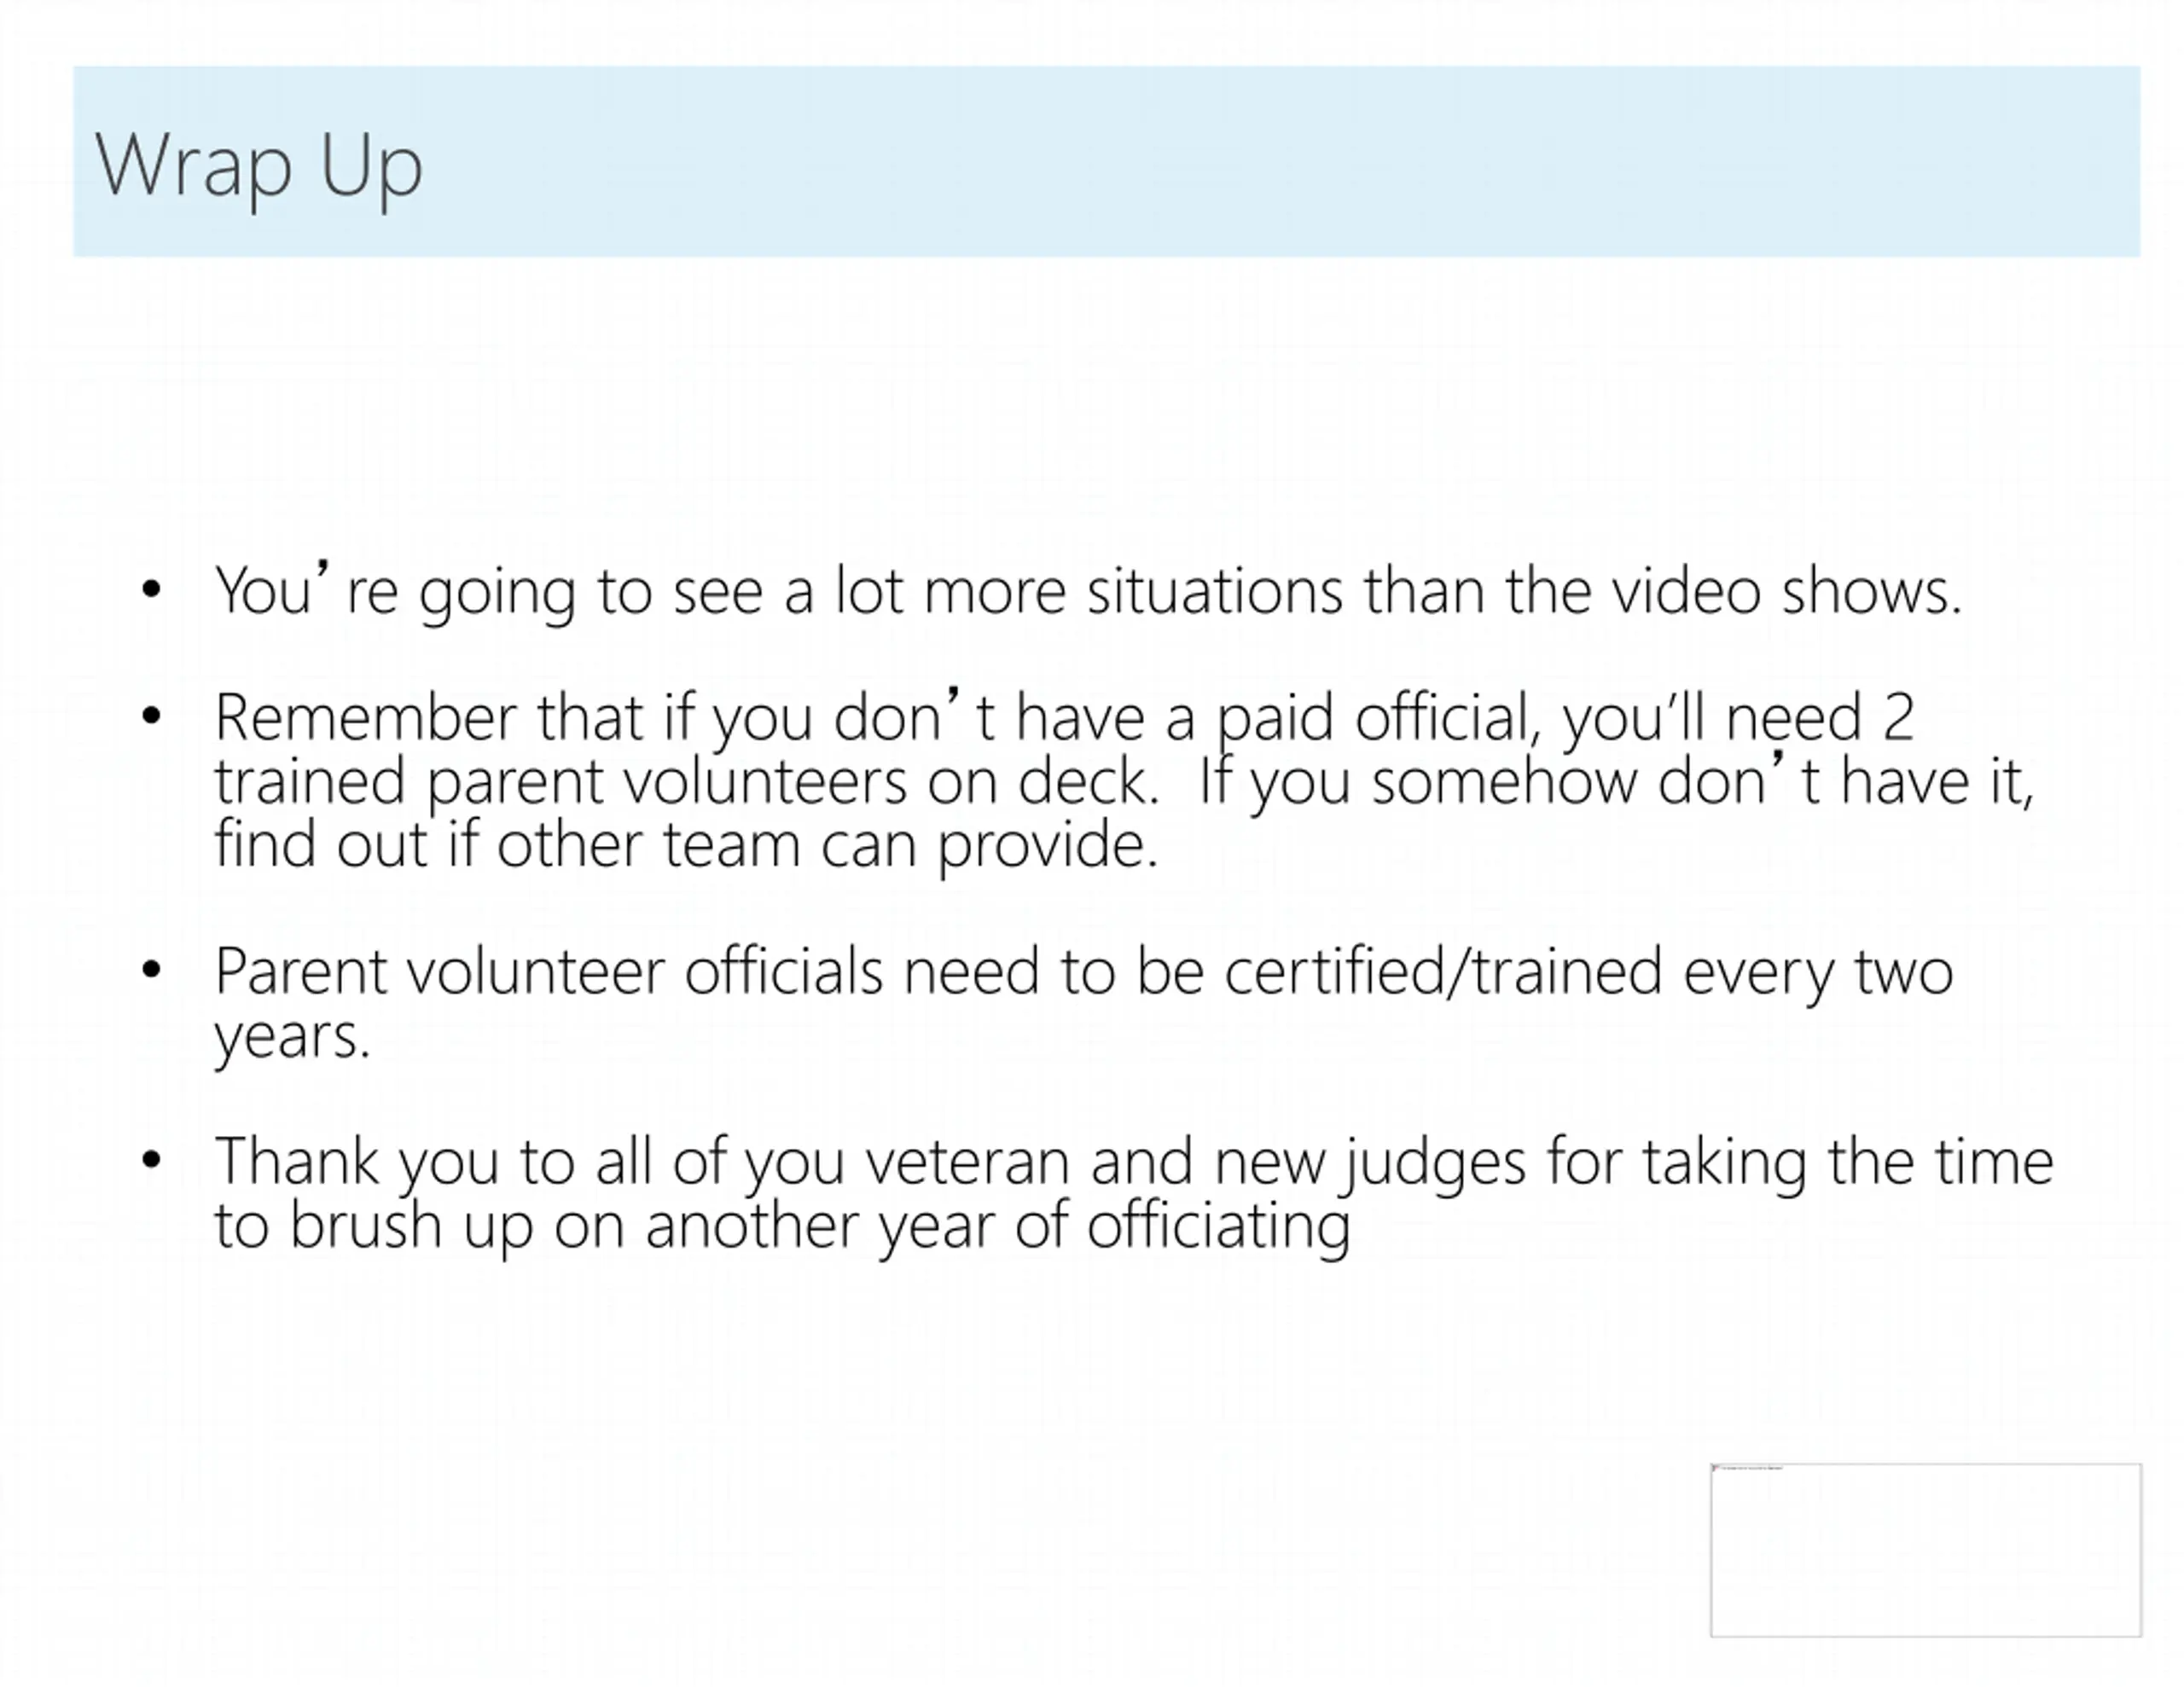Click the number "2" in second bullet
Screen dimensions: 2184x1687
point(1899,718)
